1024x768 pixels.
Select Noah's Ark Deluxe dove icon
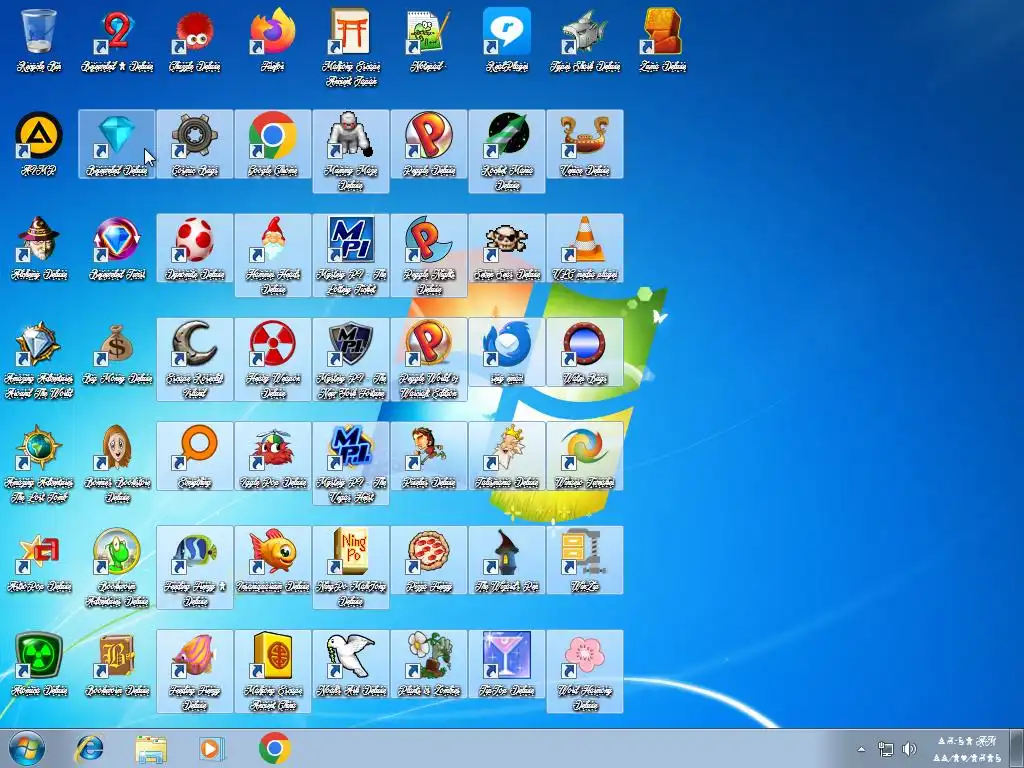(x=351, y=665)
